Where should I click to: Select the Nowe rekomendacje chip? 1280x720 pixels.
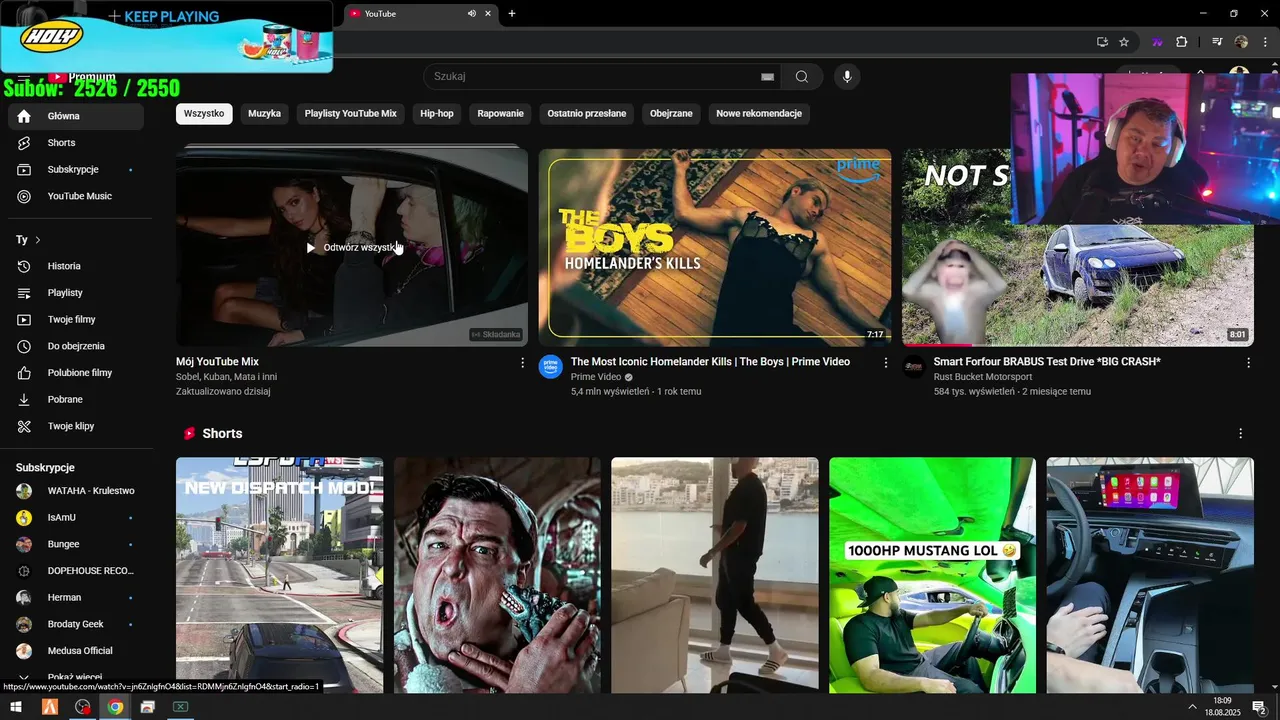pos(759,114)
